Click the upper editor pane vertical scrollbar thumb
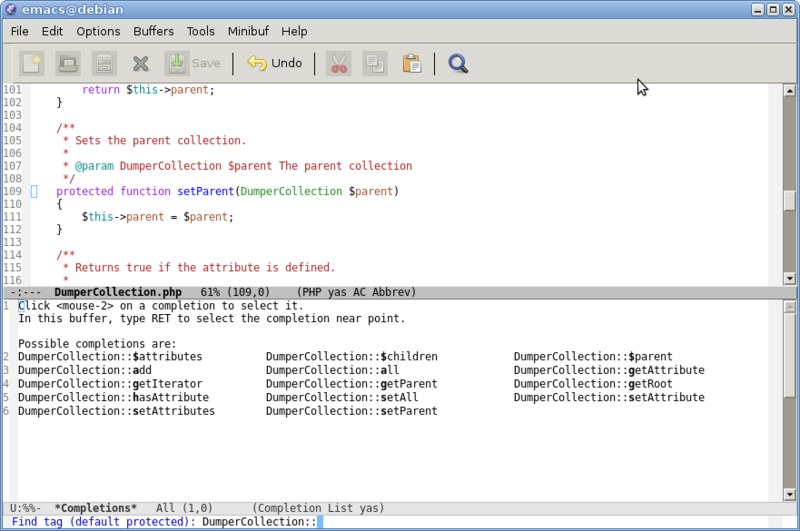This screenshot has width=800, height=531. 789,199
